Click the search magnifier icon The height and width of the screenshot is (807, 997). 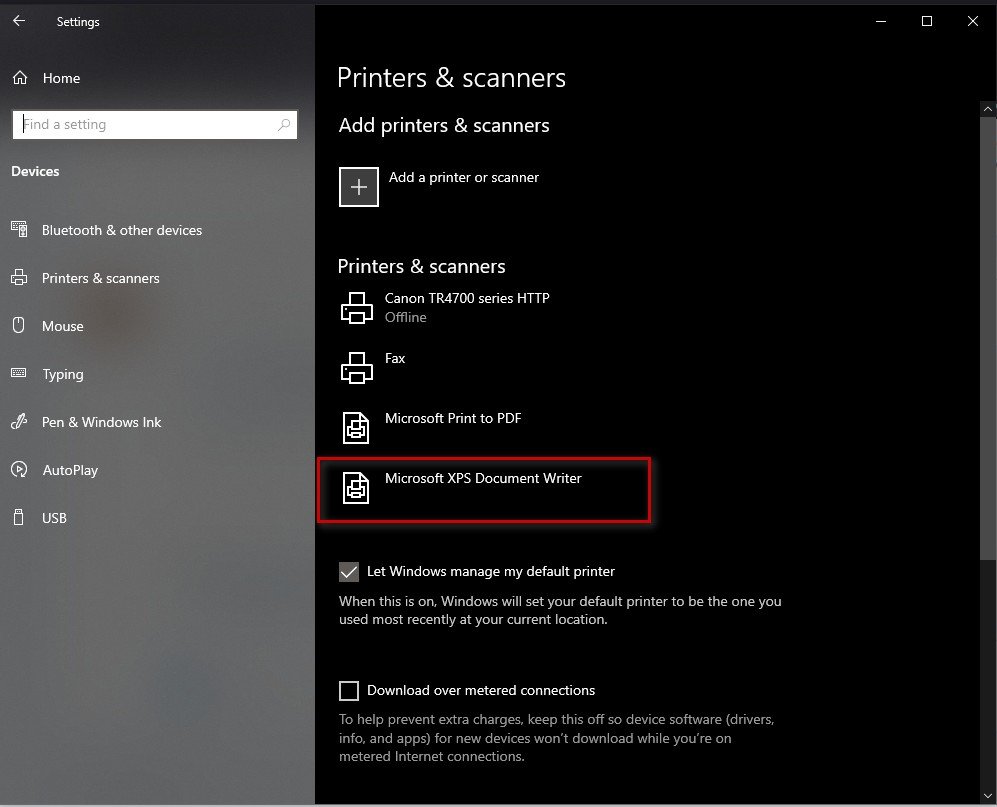pos(284,125)
